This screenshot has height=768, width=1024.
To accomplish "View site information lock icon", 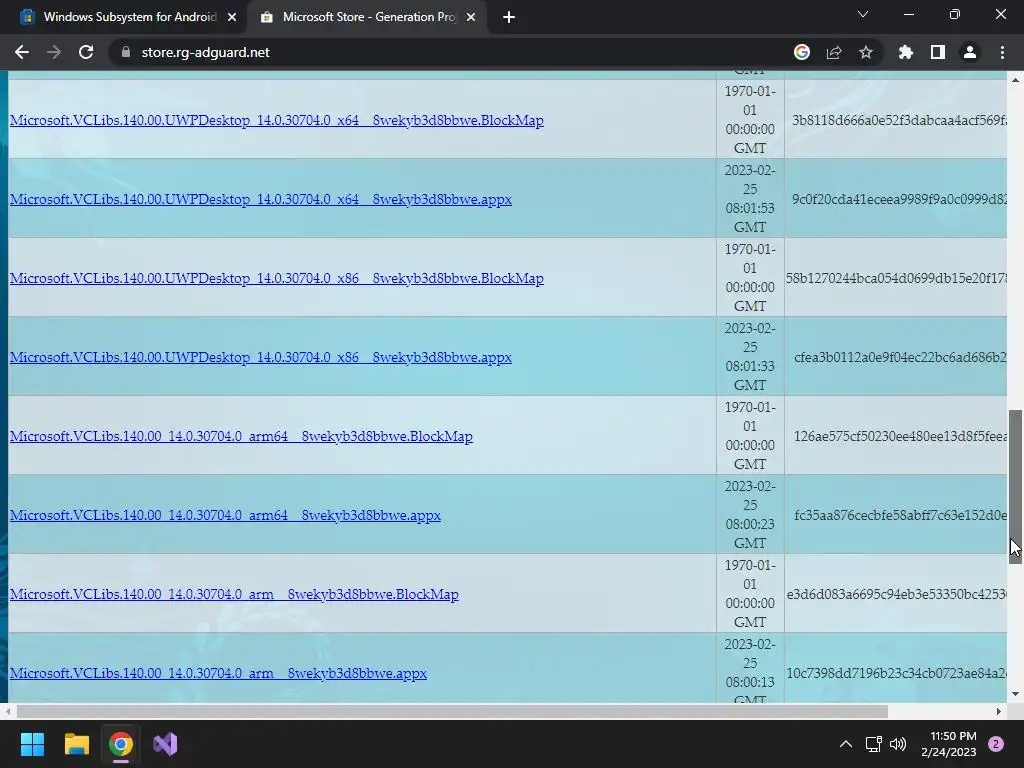I will coord(126,52).
